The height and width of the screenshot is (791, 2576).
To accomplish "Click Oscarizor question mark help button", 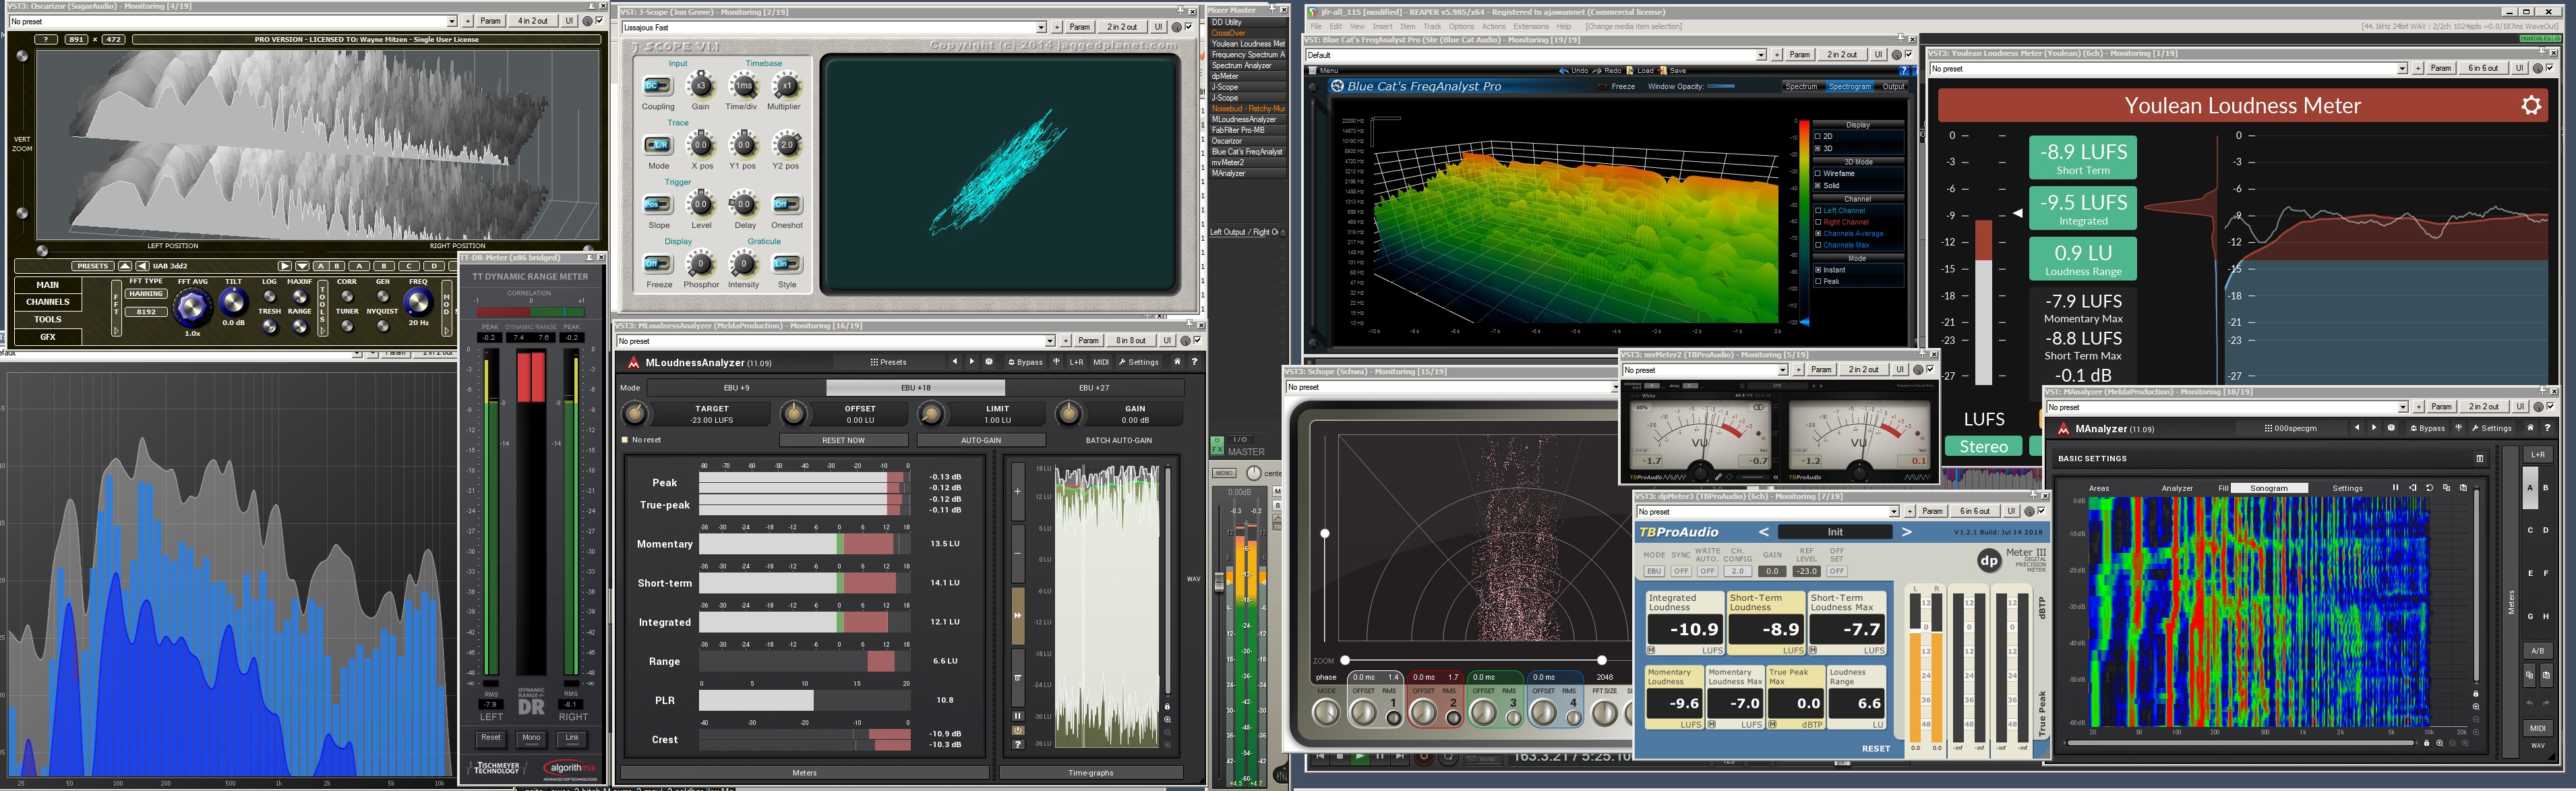I will [46, 39].
